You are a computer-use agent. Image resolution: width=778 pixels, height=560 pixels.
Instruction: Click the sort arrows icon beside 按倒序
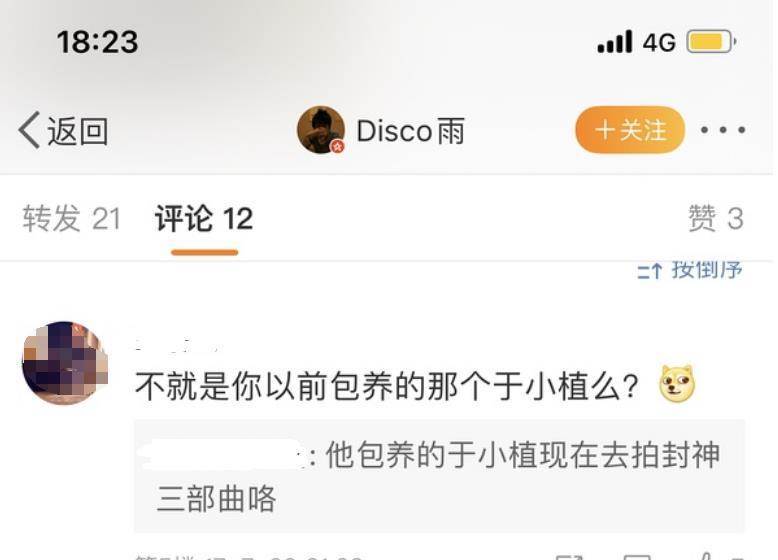tap(649, 271)
